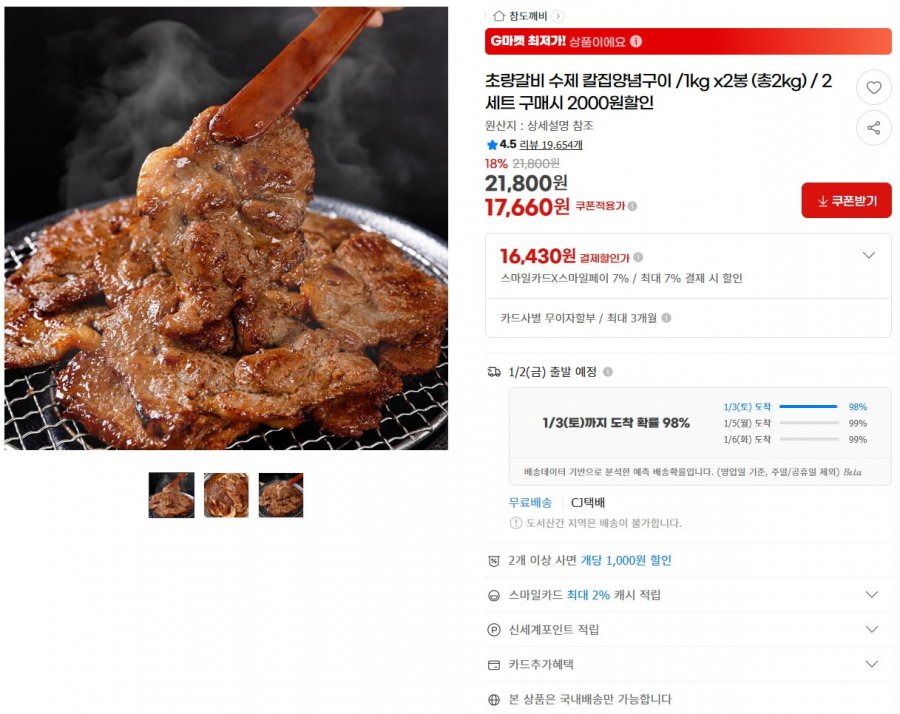Select the first product thumbnail
Image resolution: width=900 pixels, height=714 pixels.
click(x=171, y=495)
